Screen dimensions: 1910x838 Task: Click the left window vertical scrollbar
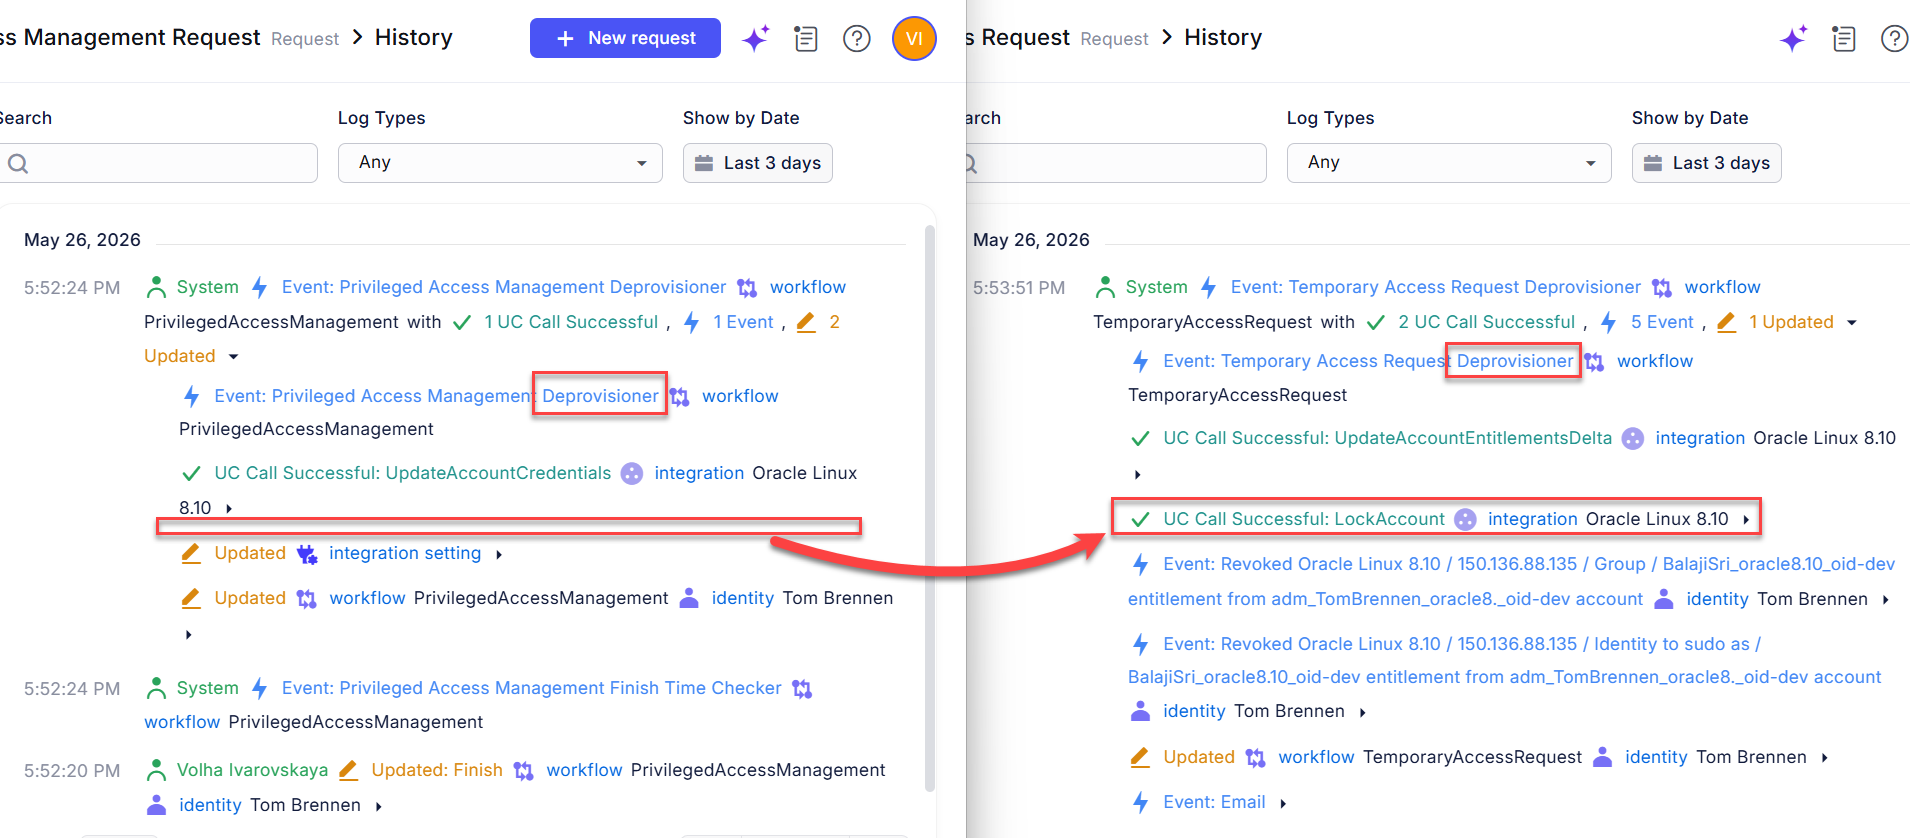(x=930, y=507)
